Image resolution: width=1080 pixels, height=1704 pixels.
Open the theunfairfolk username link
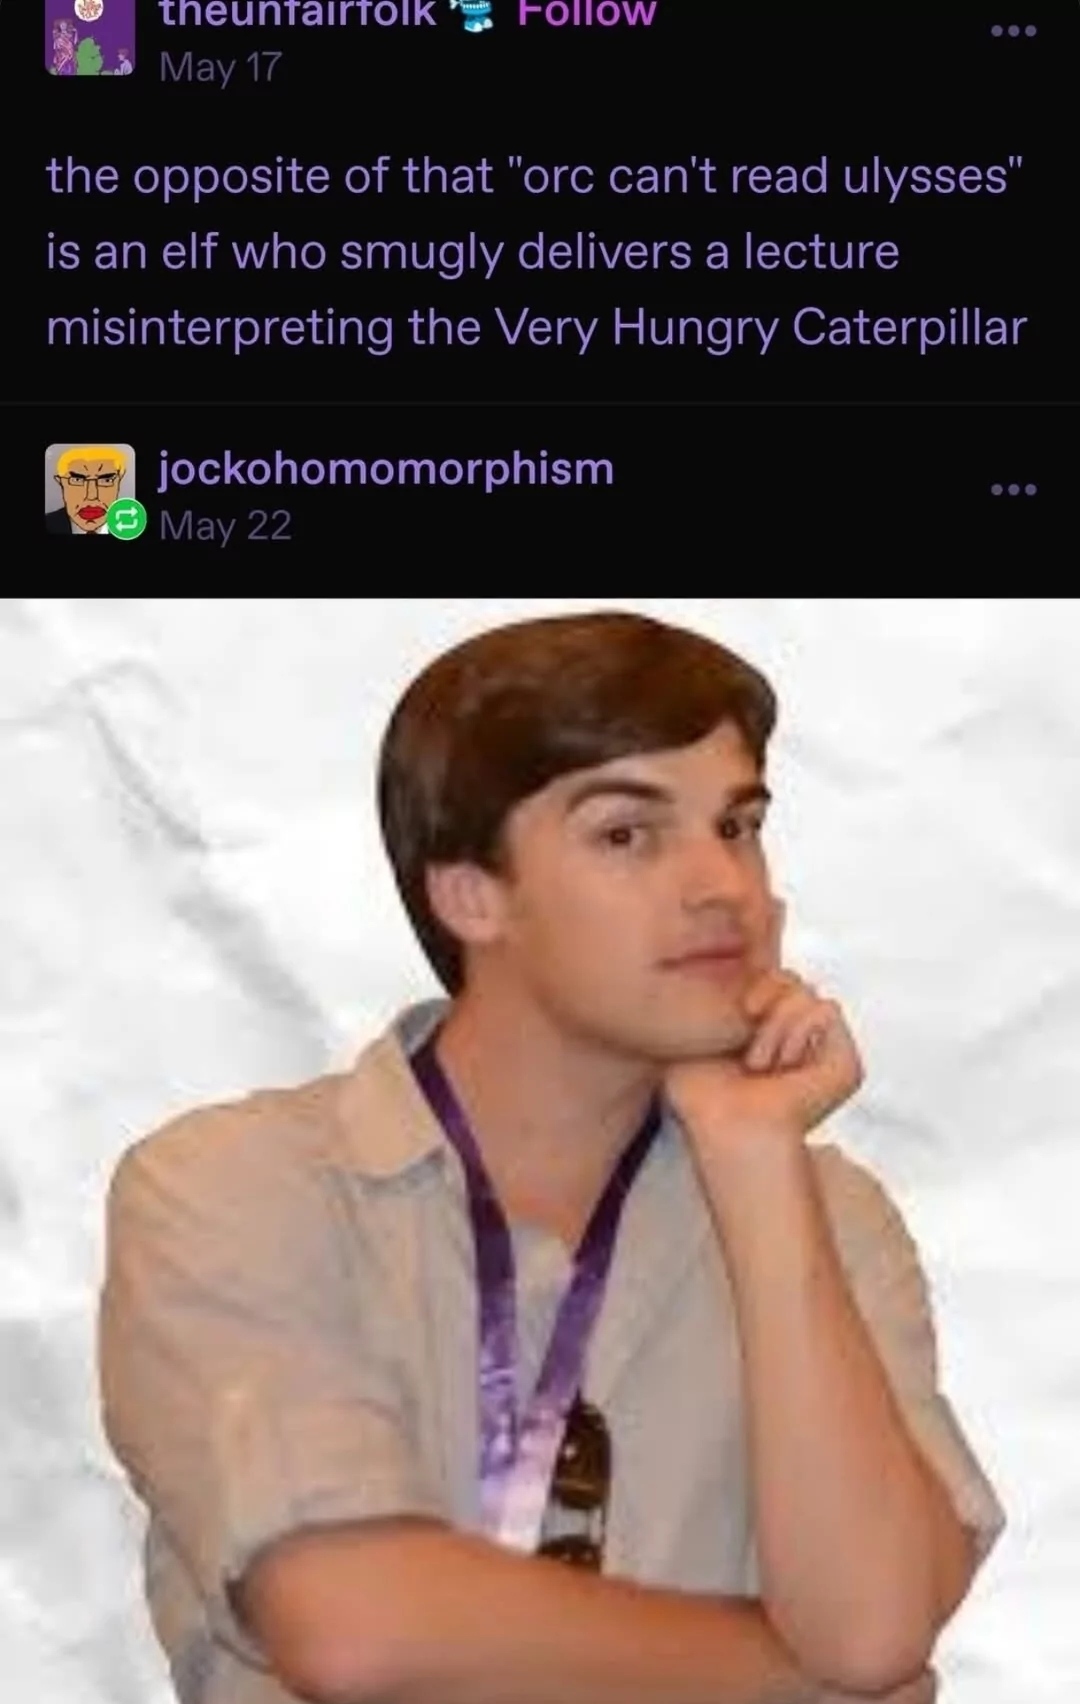298,14
